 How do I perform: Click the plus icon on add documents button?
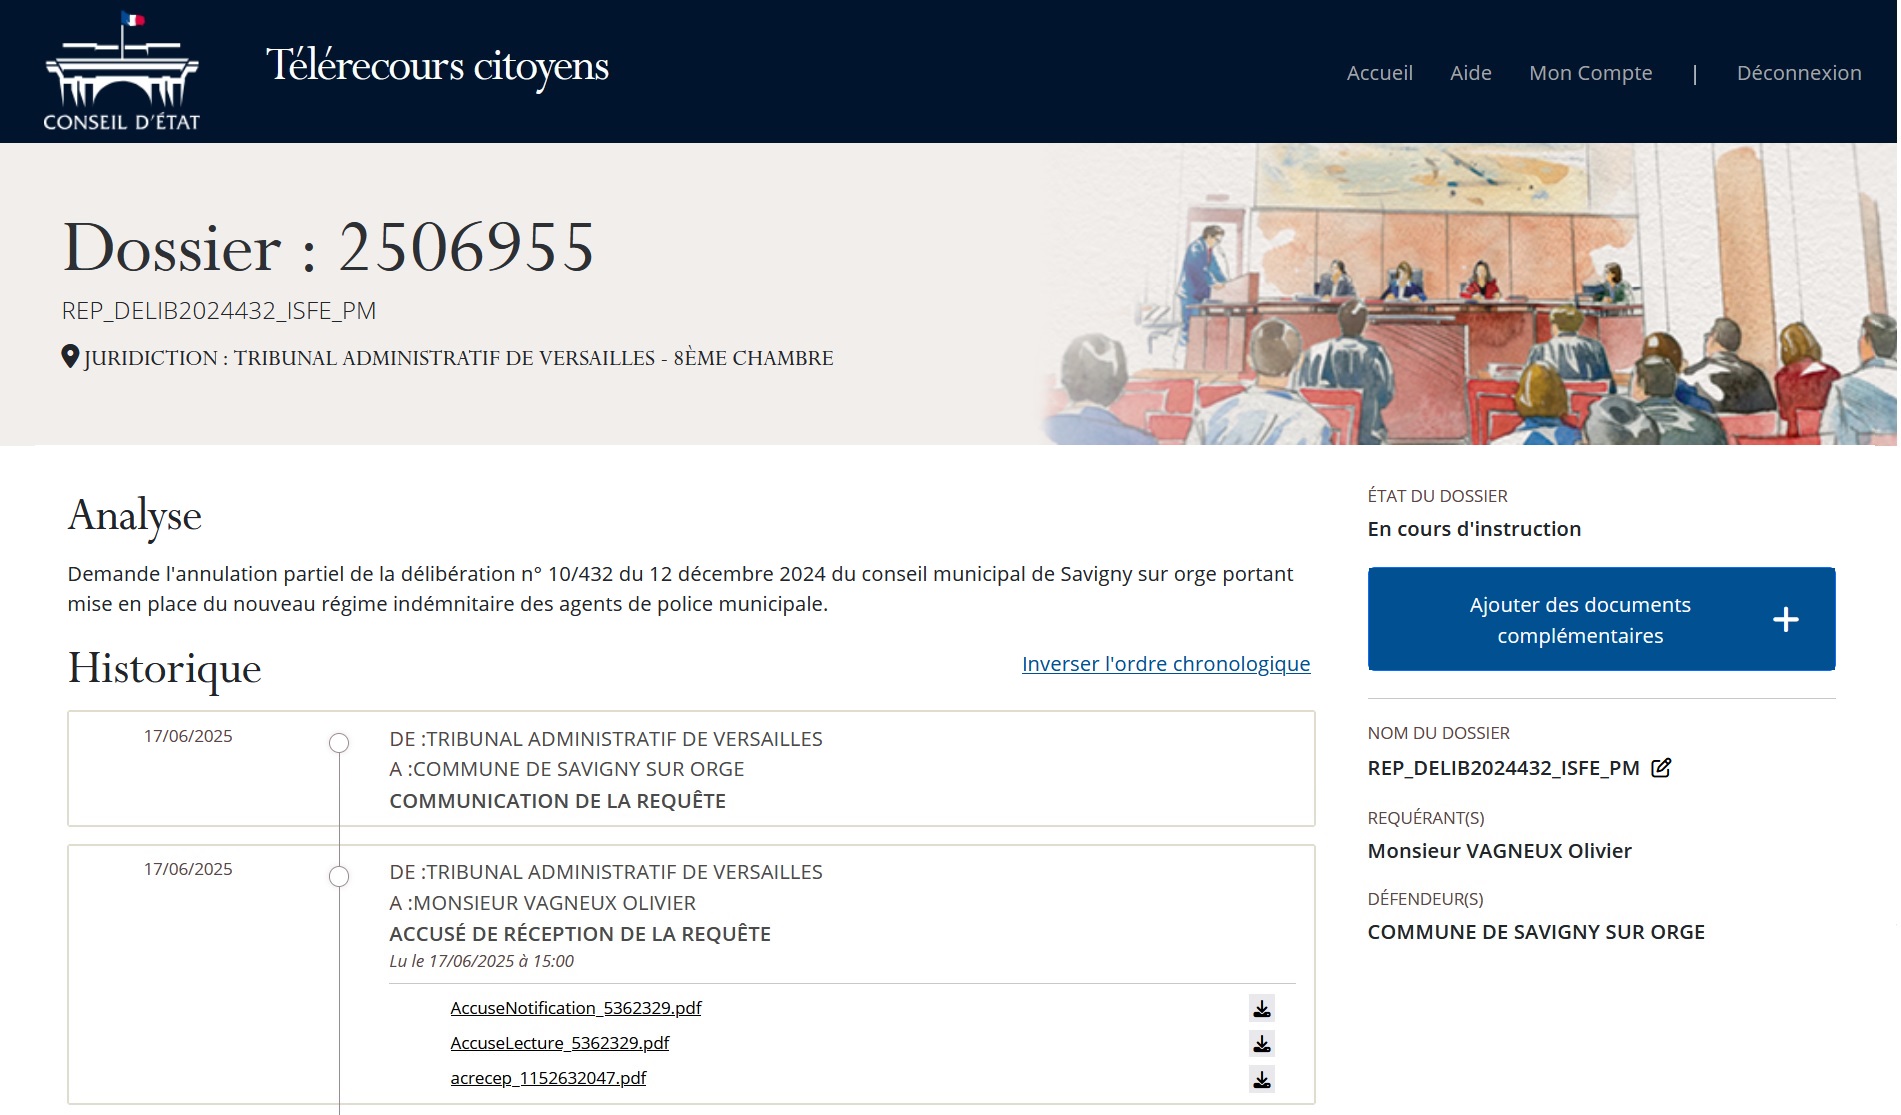(x=1785, y=620)
